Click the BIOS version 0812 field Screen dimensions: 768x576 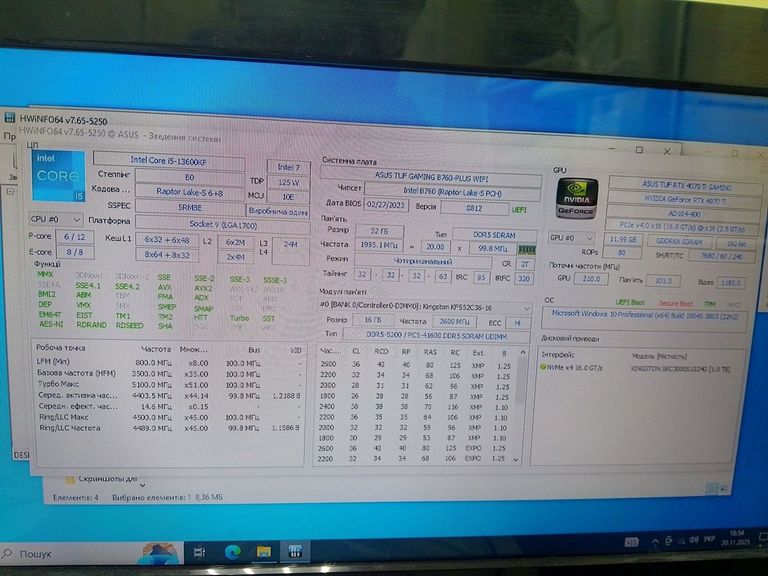(x=474, y=208)
